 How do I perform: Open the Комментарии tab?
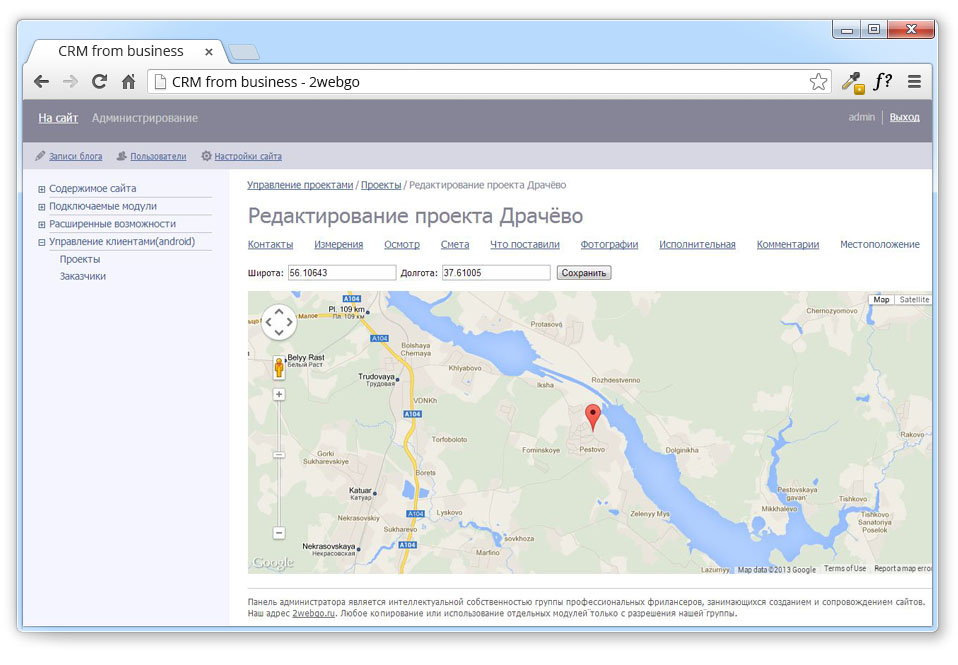click(x=788, y=244)
